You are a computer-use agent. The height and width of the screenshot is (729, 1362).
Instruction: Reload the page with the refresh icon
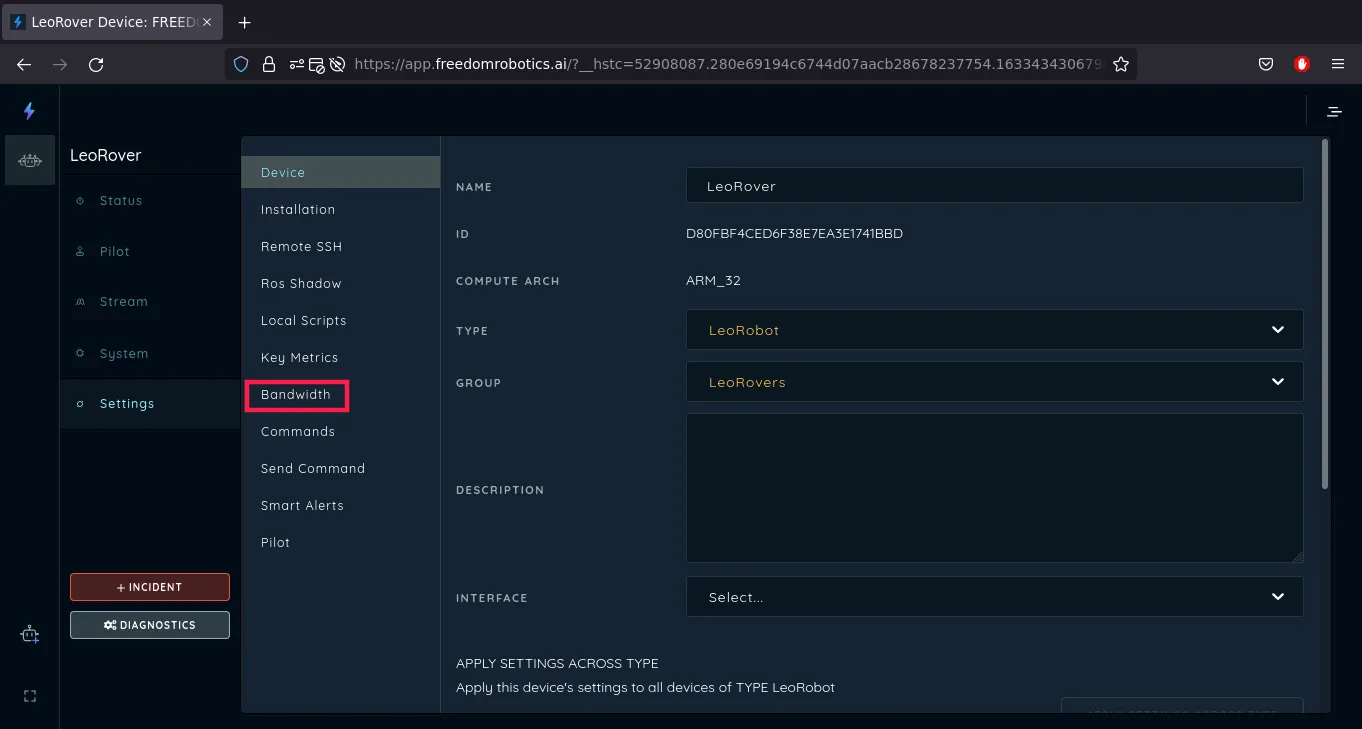pos(96,64)
